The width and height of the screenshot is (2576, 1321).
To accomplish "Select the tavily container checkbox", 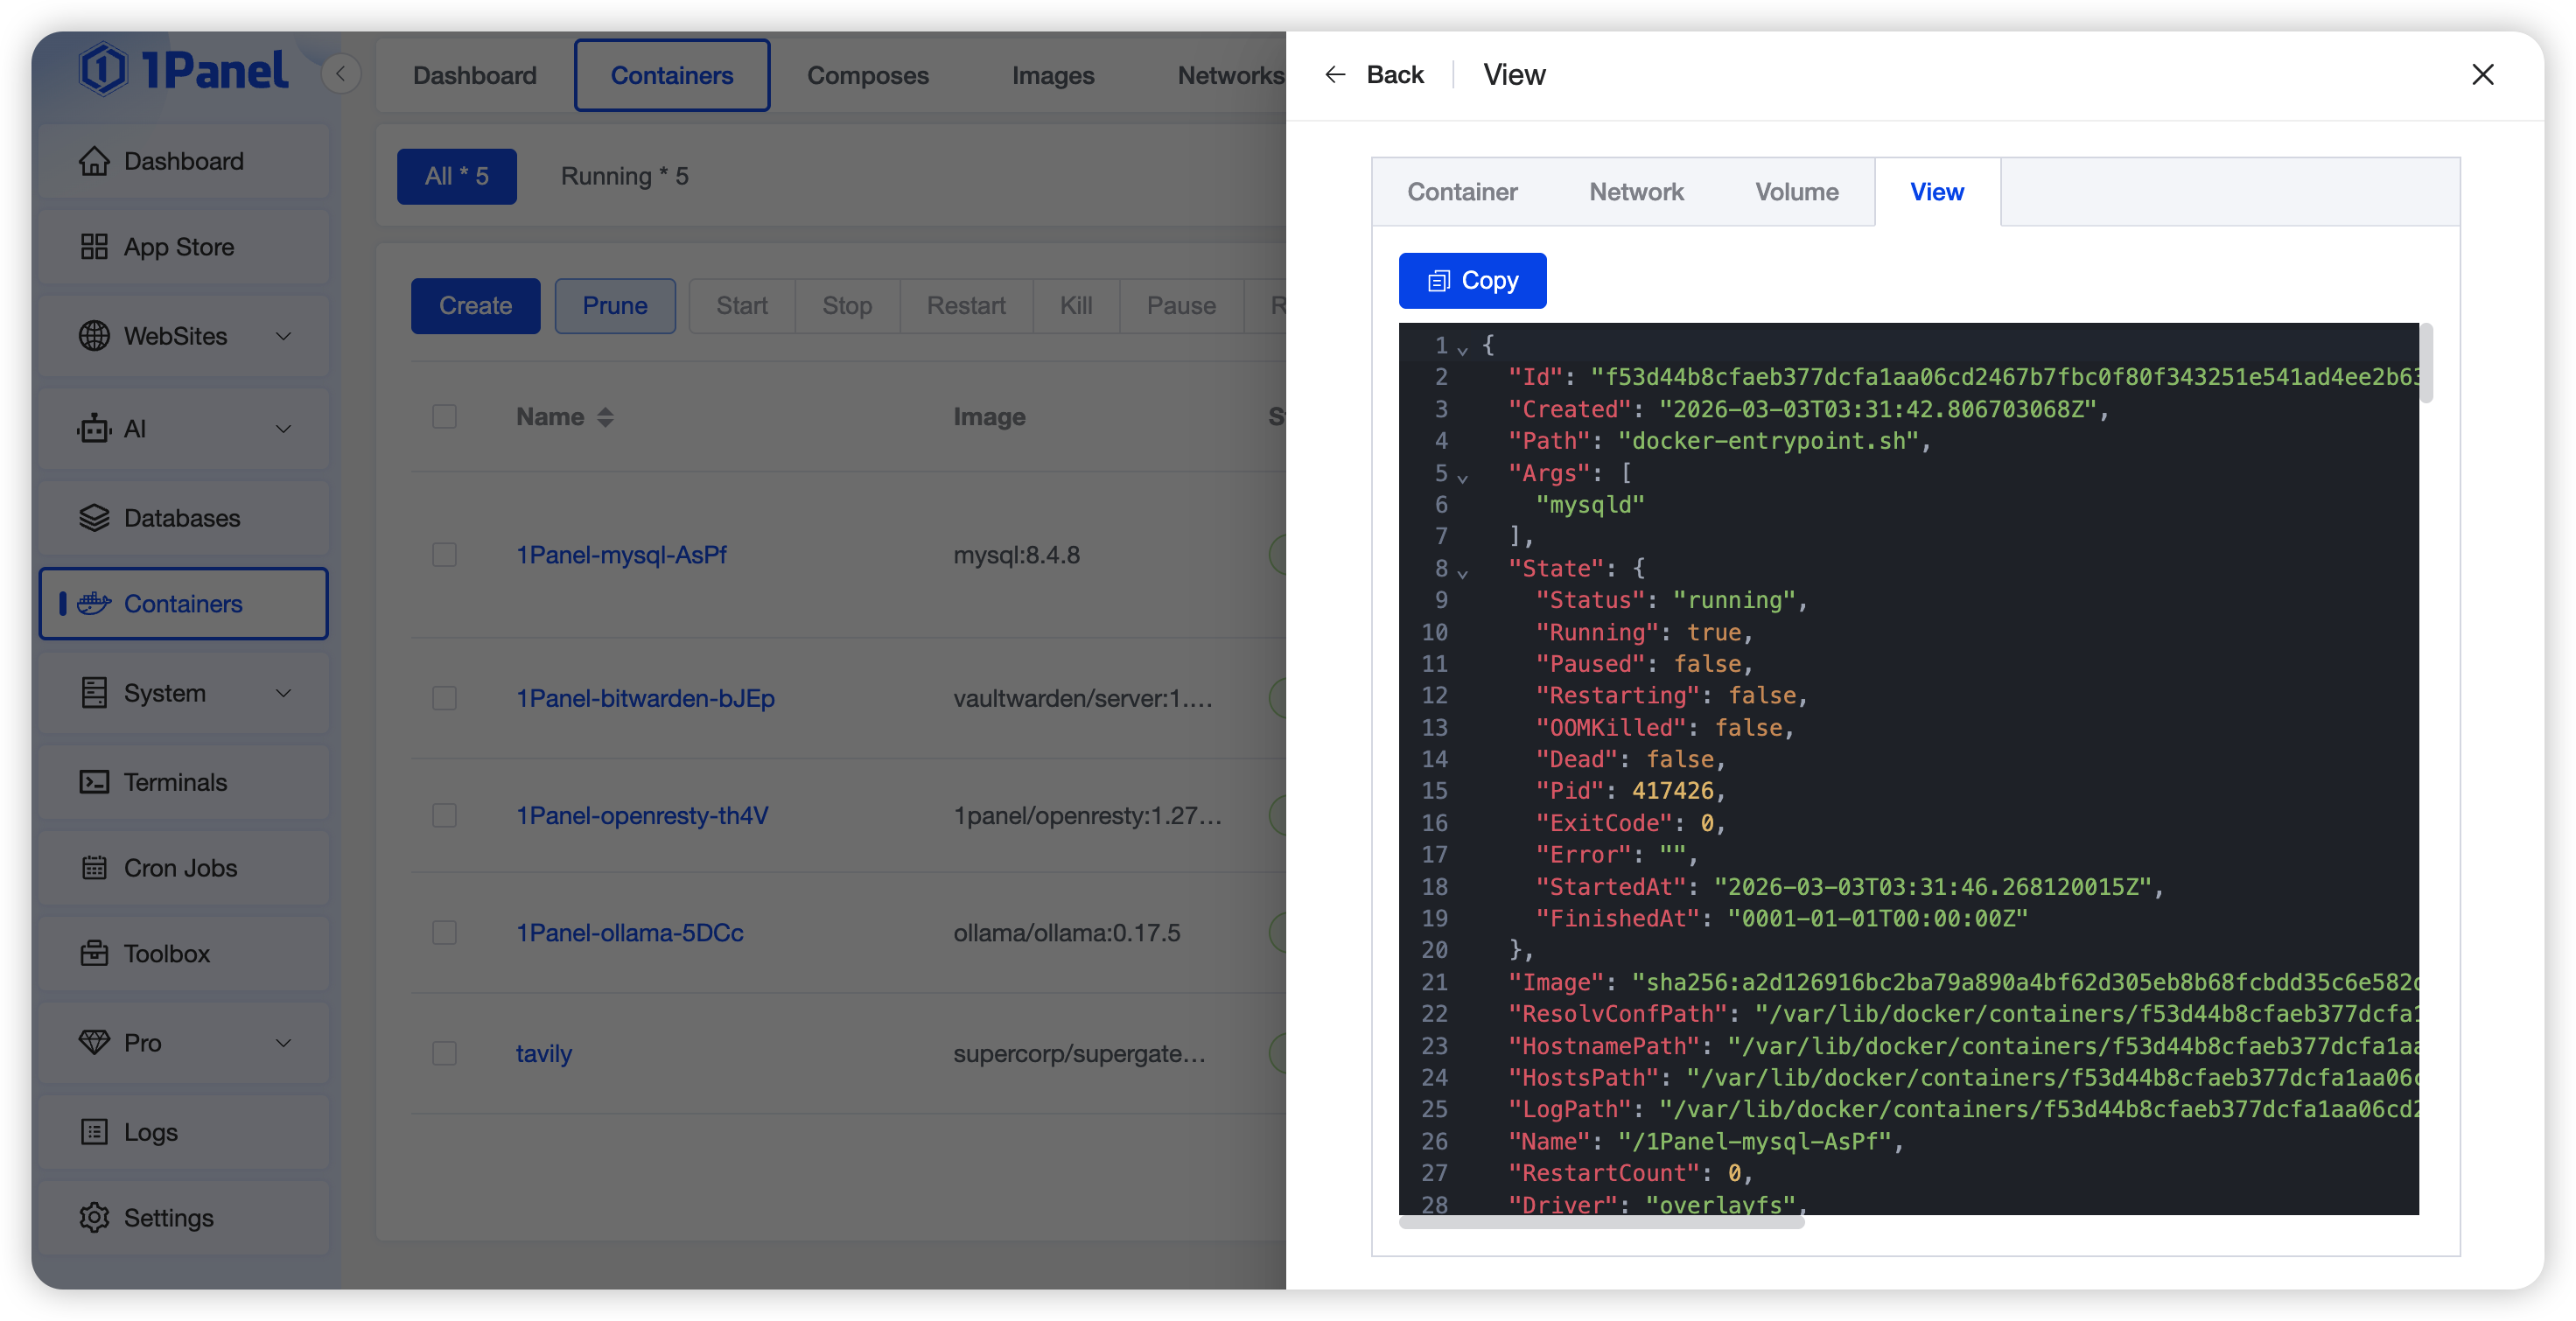I will click(444, 1053).
